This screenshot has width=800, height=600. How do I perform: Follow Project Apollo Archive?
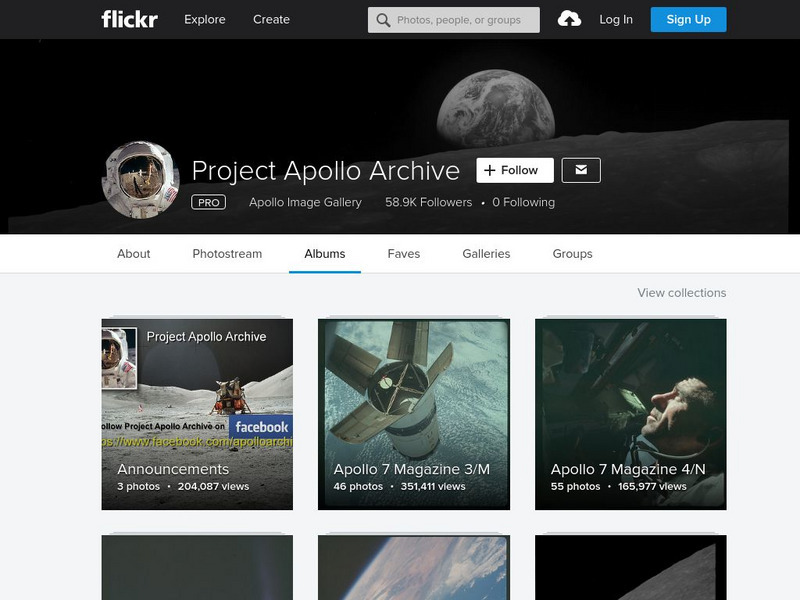click(x=515, y=170)
